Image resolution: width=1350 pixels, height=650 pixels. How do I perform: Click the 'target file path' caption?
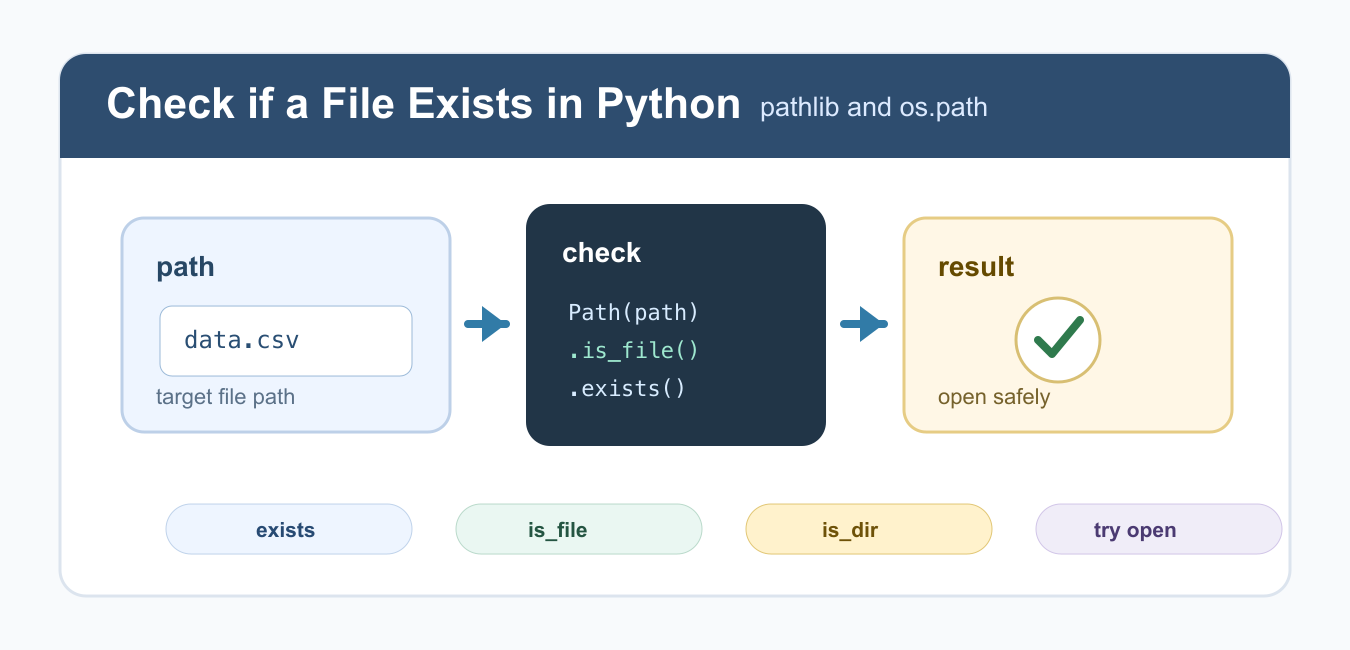coord(226,397)
